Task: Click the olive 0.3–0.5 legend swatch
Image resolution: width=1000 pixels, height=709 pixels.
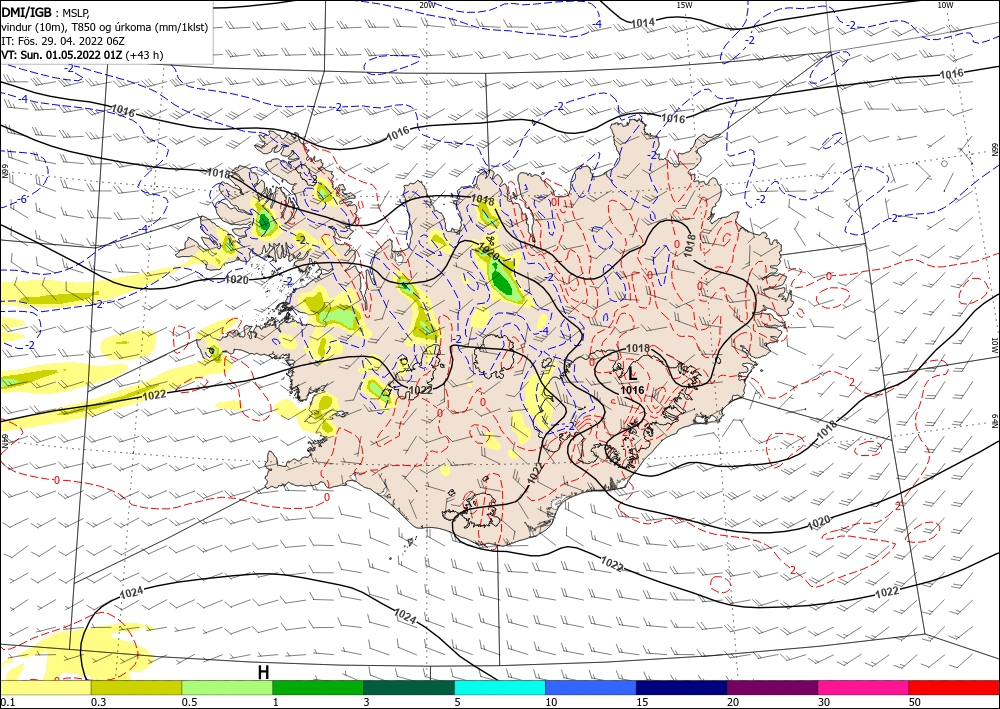Action: 136,687
